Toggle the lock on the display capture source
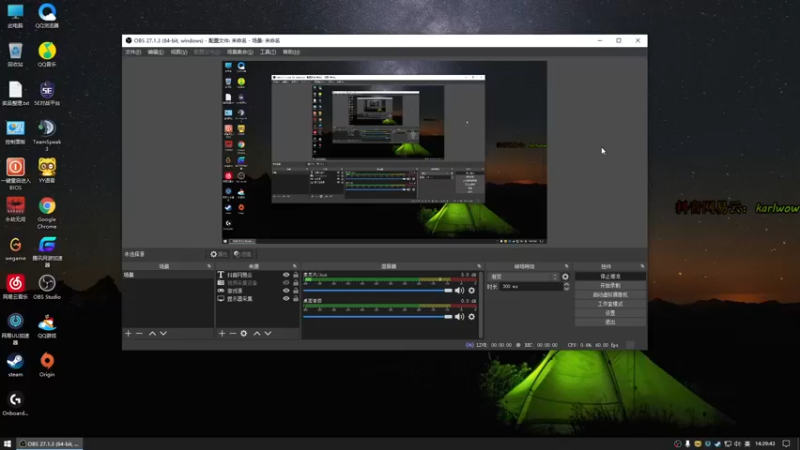The height and width of the screenshot is (450, 800). (x=295, y=298)
